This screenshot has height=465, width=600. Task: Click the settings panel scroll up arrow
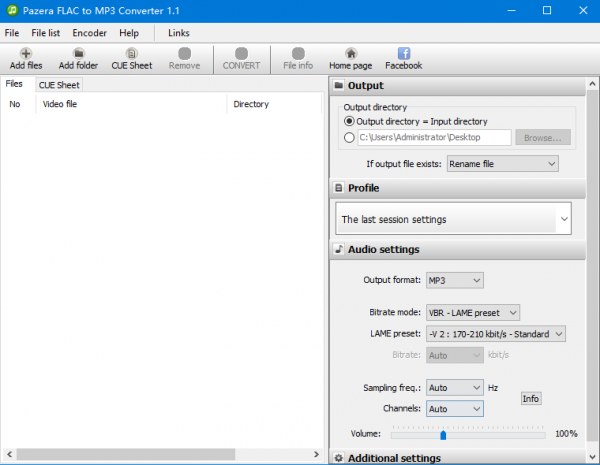pos(592,83)
